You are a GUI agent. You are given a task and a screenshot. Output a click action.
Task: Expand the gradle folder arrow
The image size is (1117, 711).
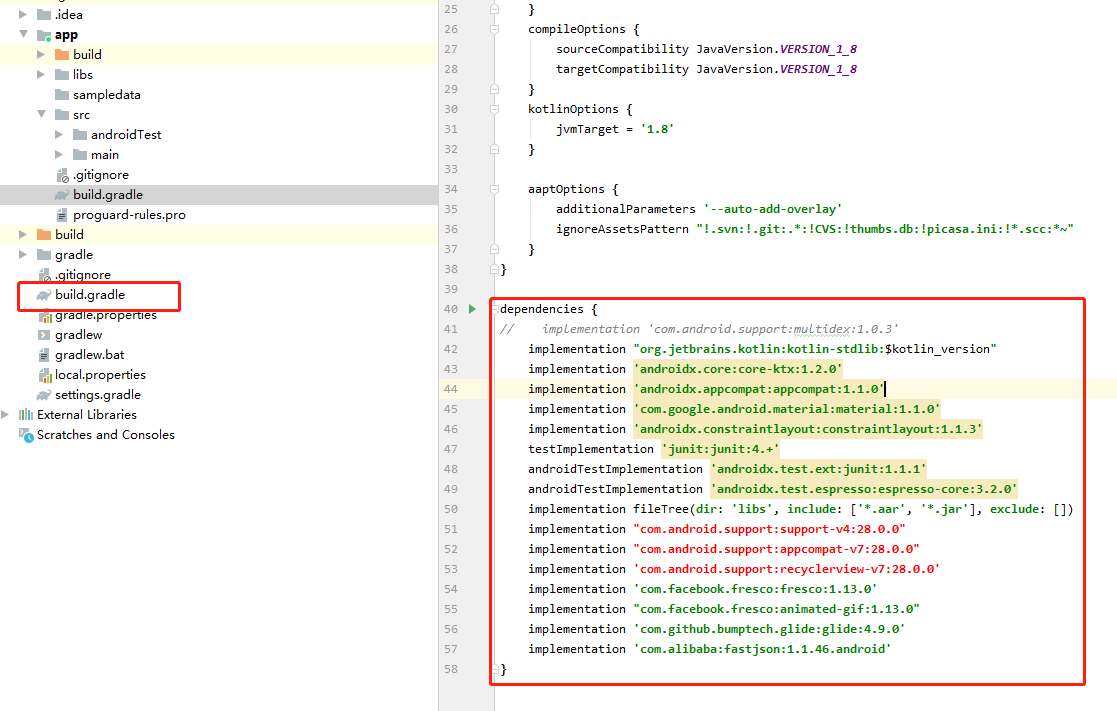[23, 254]
